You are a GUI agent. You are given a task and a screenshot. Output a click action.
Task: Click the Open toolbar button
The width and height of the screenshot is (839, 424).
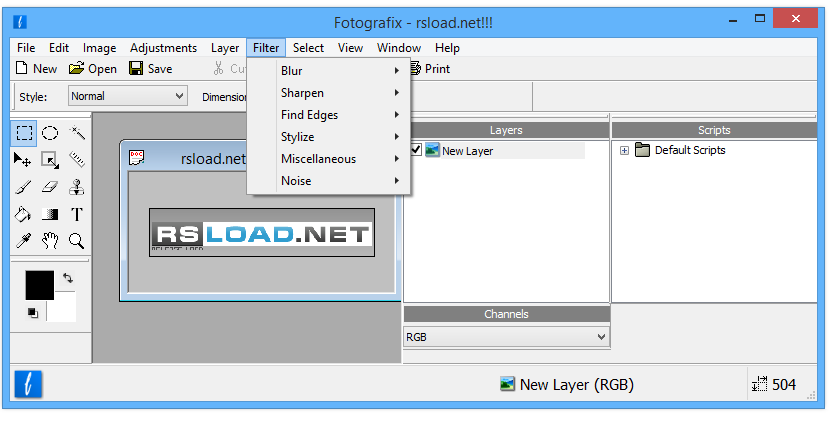coord(93,69)
